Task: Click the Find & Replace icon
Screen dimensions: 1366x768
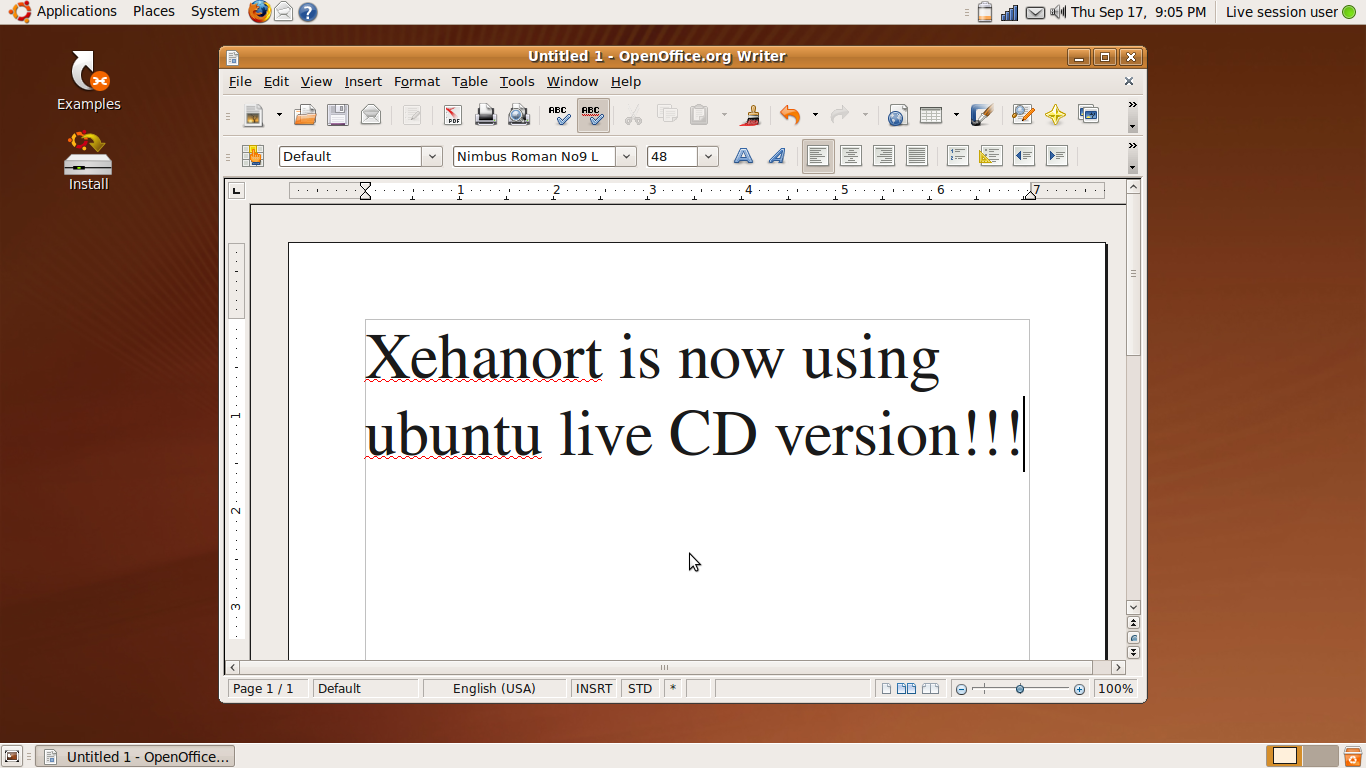Action: click(1022, 115)
